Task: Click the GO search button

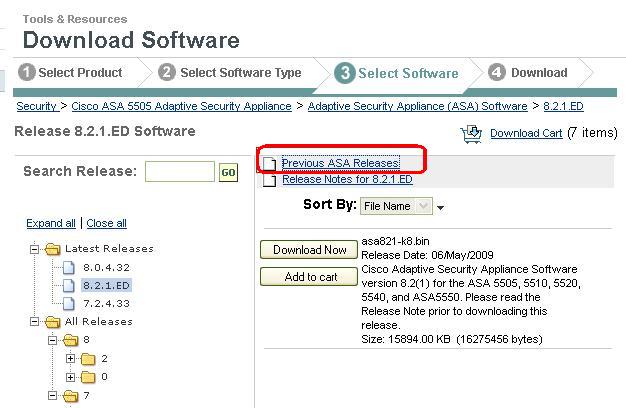Action: coord(228,172)
